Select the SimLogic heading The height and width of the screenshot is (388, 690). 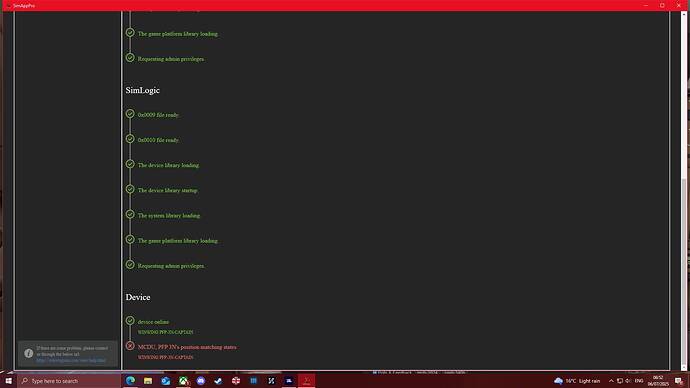pos(143,90)
